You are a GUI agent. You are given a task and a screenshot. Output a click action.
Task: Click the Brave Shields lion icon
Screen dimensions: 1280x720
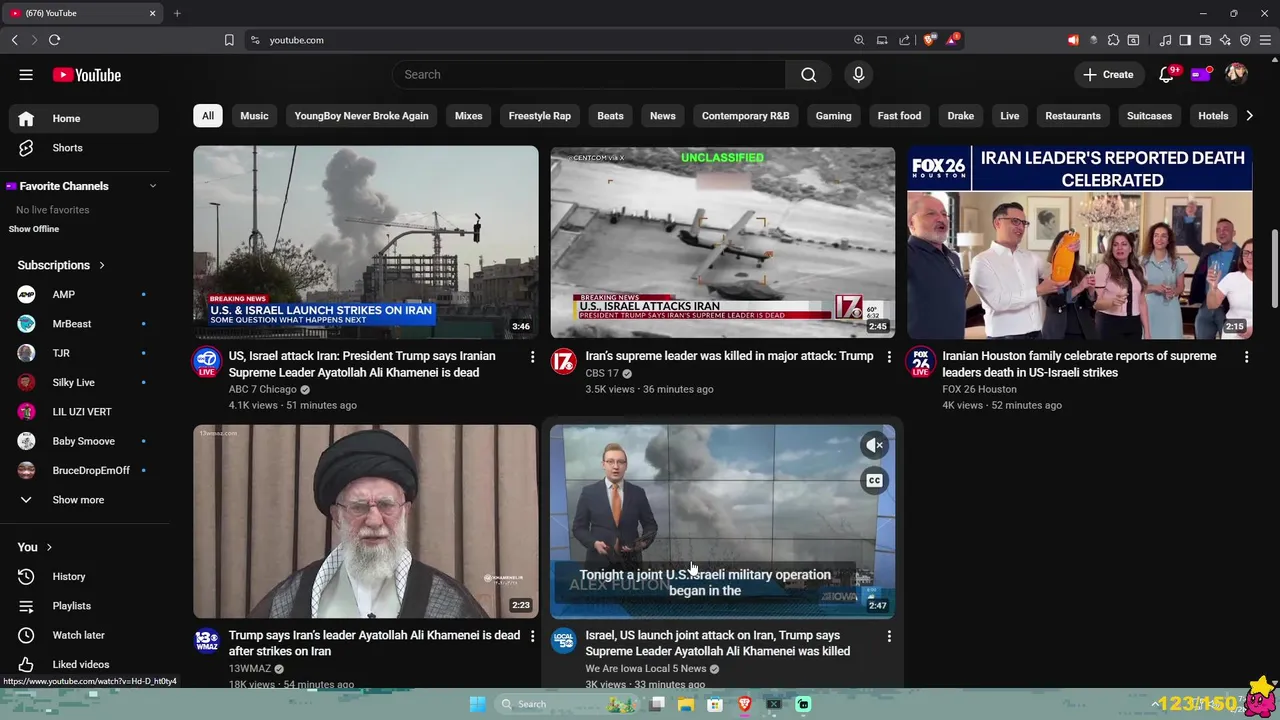(x=929, y=40)
